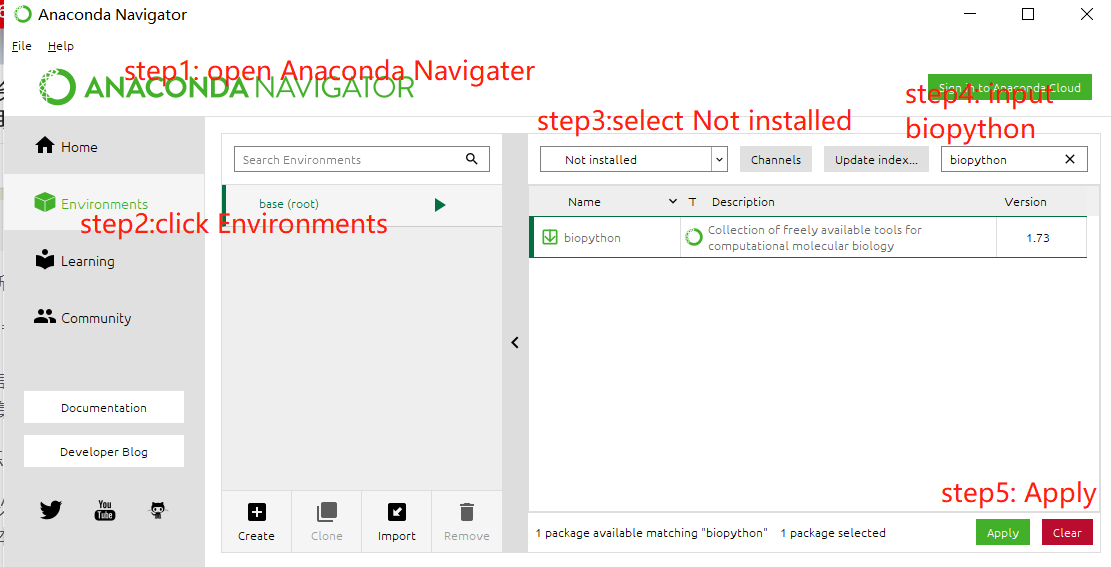Open the YouTube link icon
Viewport: 1111px width, 567px height.
point(105,510)
